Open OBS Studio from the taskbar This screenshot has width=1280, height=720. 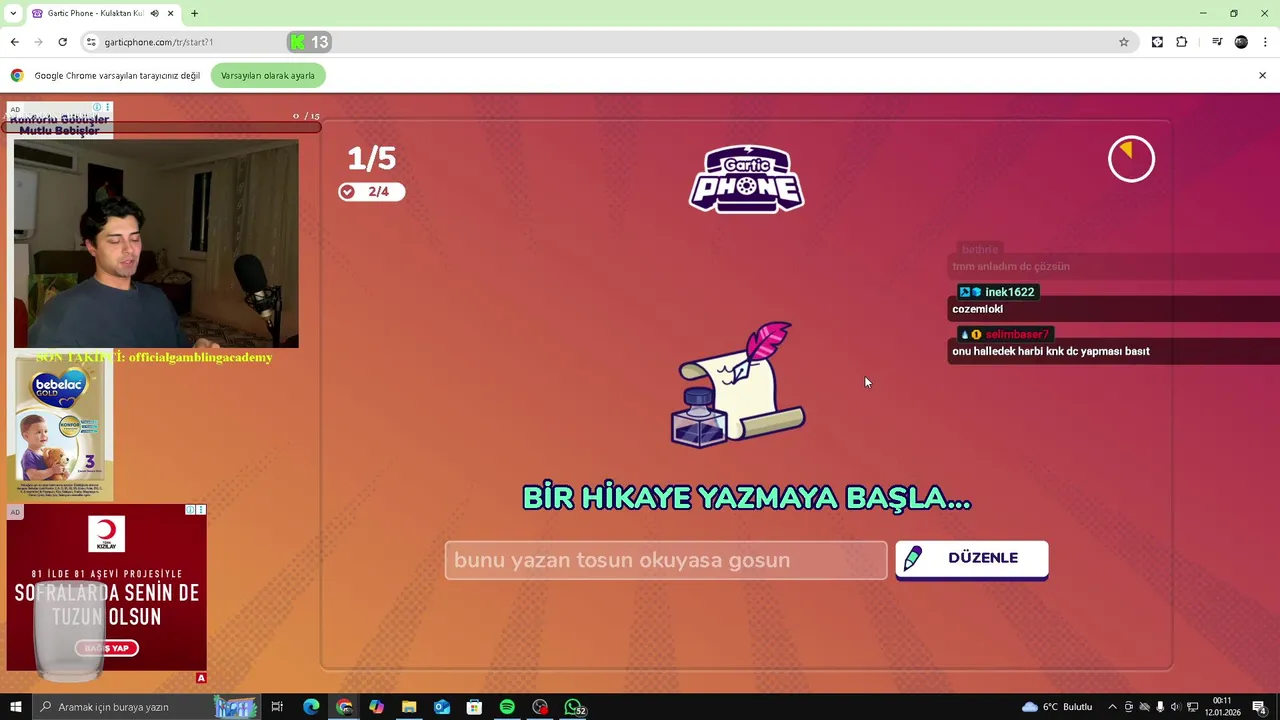[540, 707]
